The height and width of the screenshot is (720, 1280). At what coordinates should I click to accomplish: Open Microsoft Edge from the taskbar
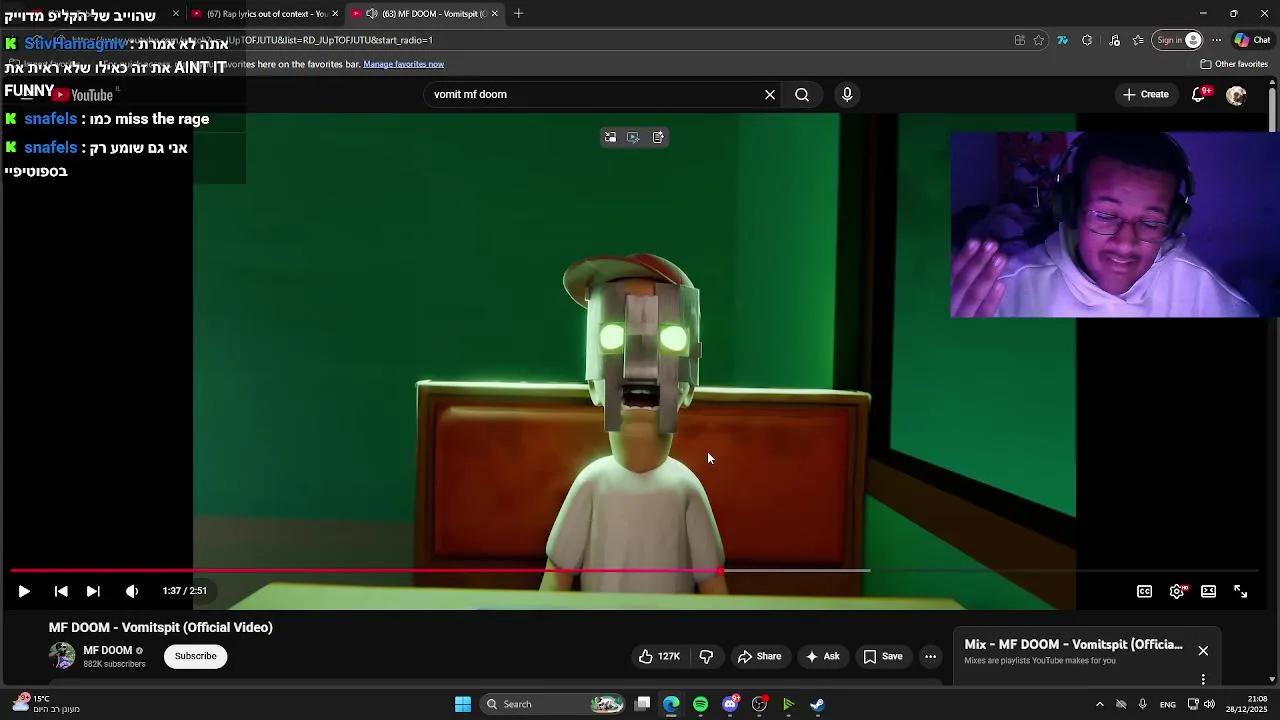point(671,704)
